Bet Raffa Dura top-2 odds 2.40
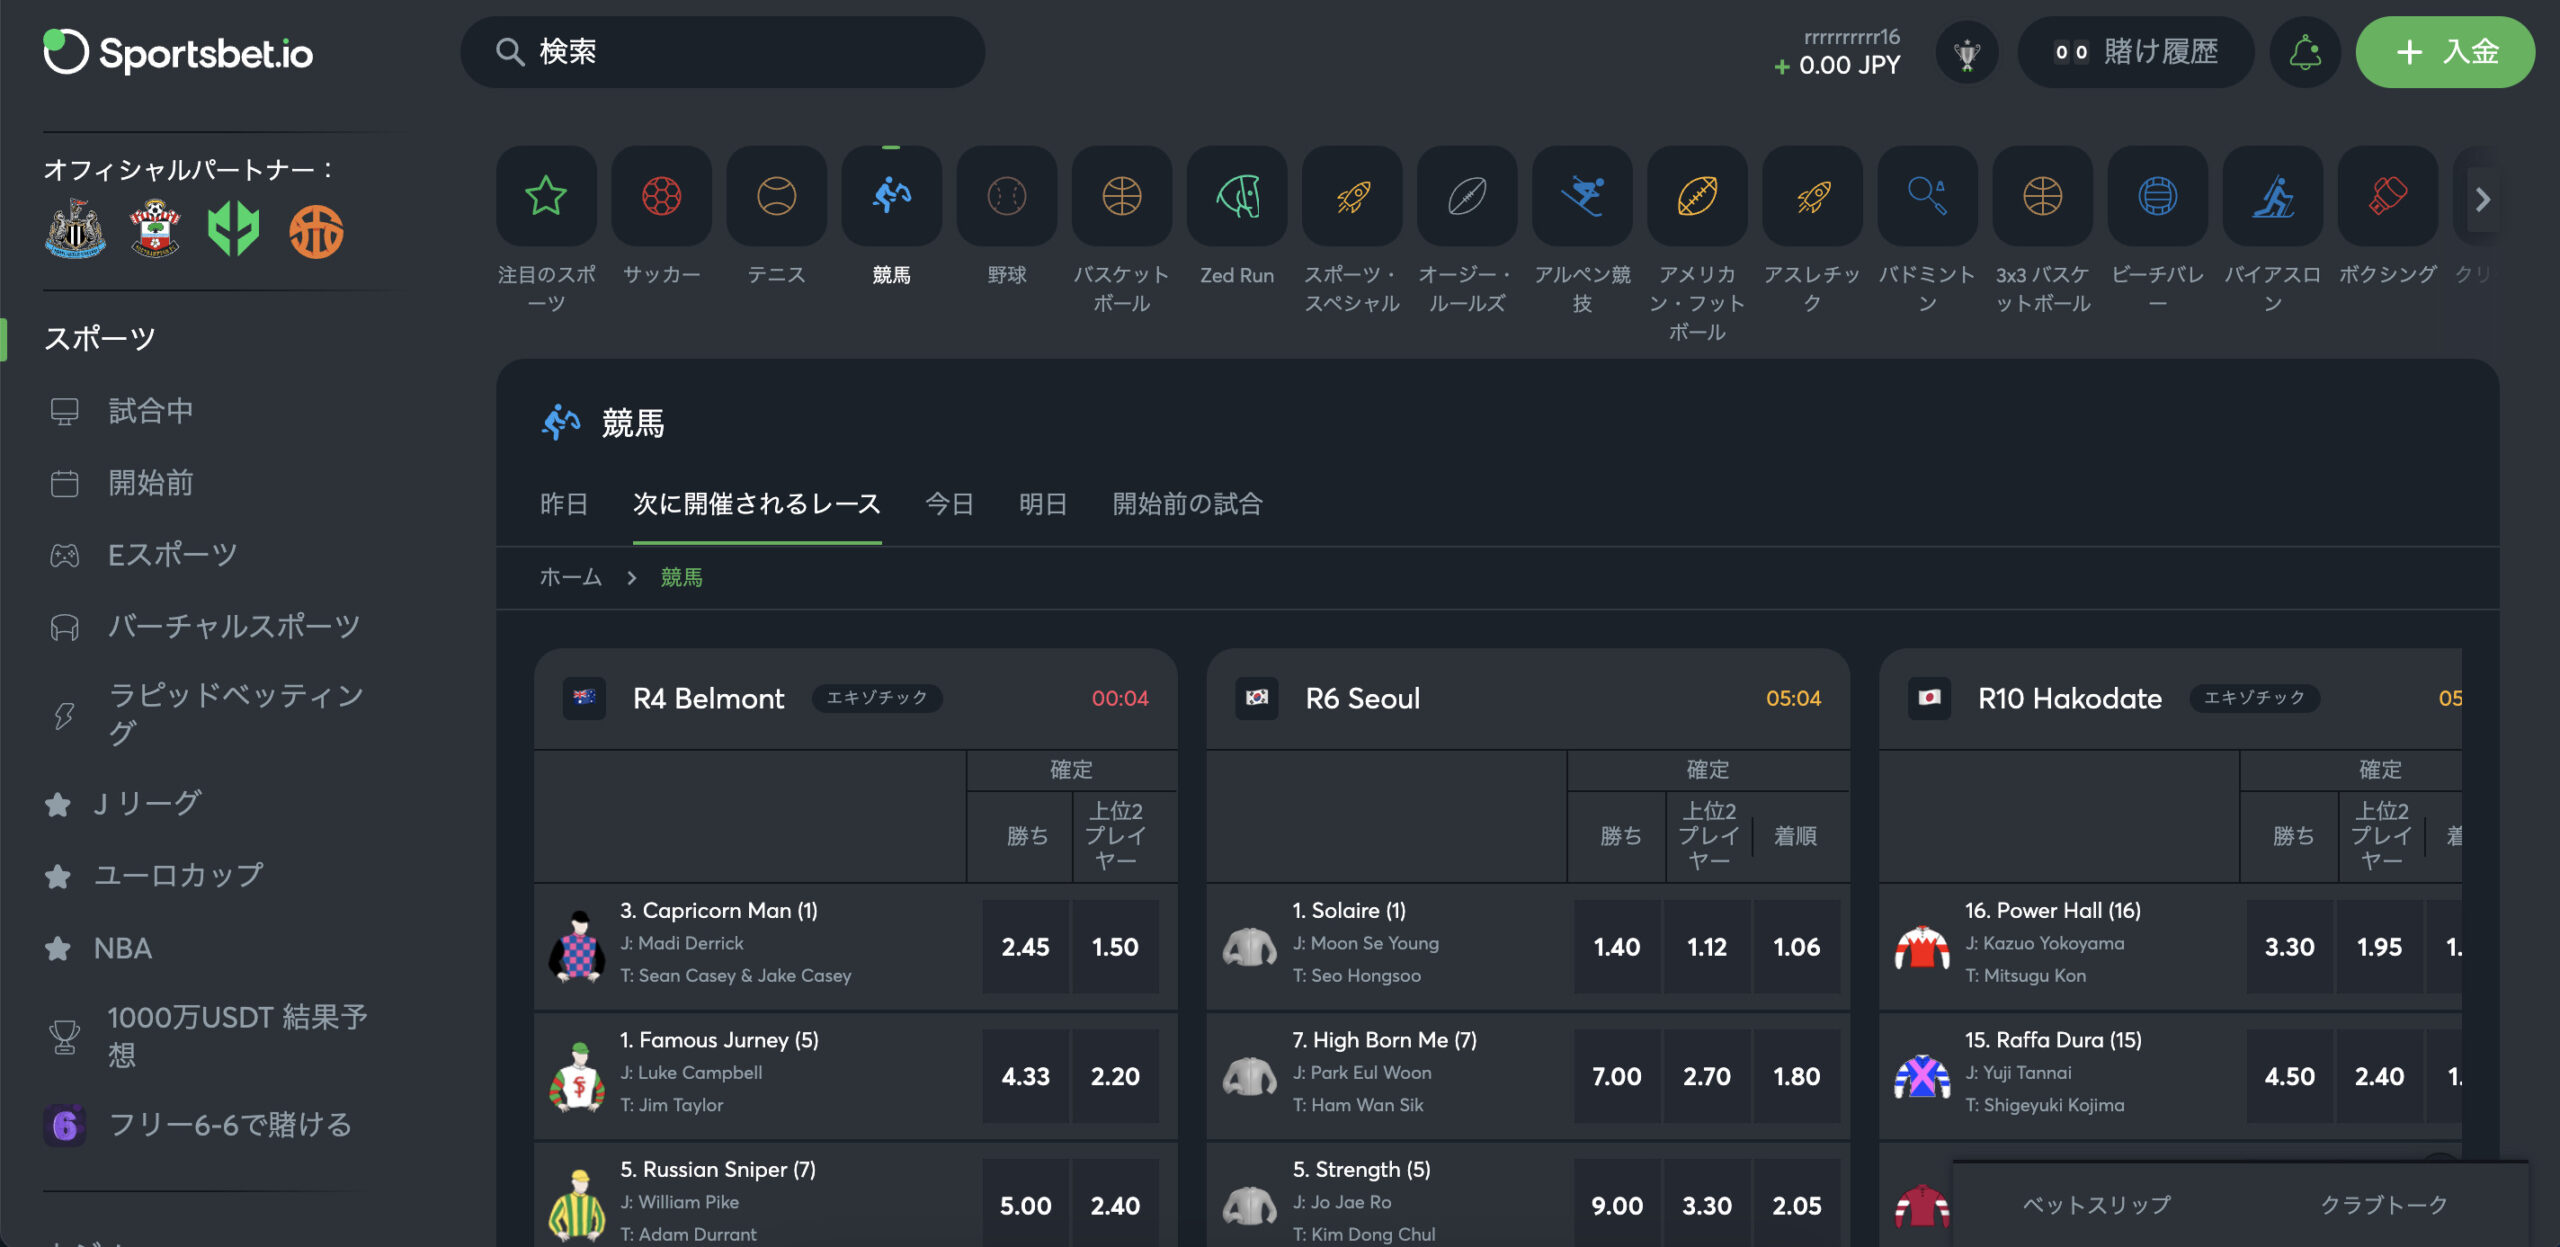Screen dimensions: 2560x1247 2380,1076
